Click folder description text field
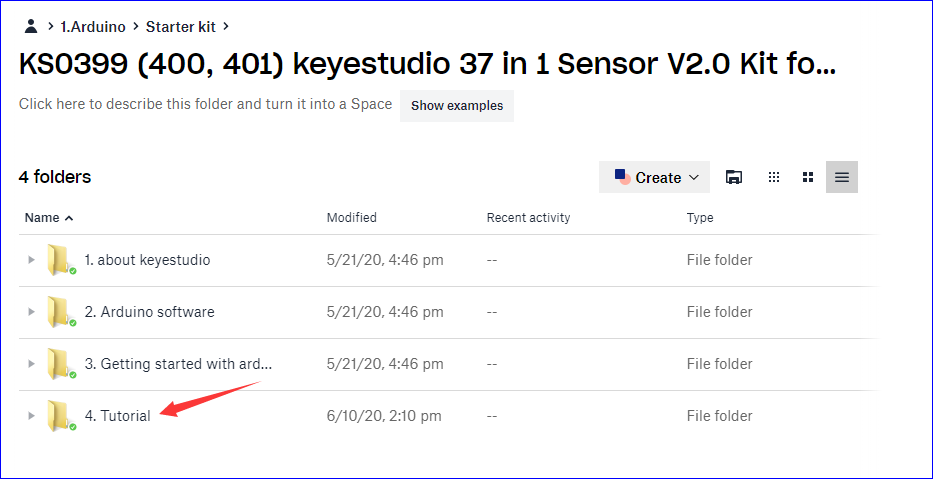 click(206, 104)
